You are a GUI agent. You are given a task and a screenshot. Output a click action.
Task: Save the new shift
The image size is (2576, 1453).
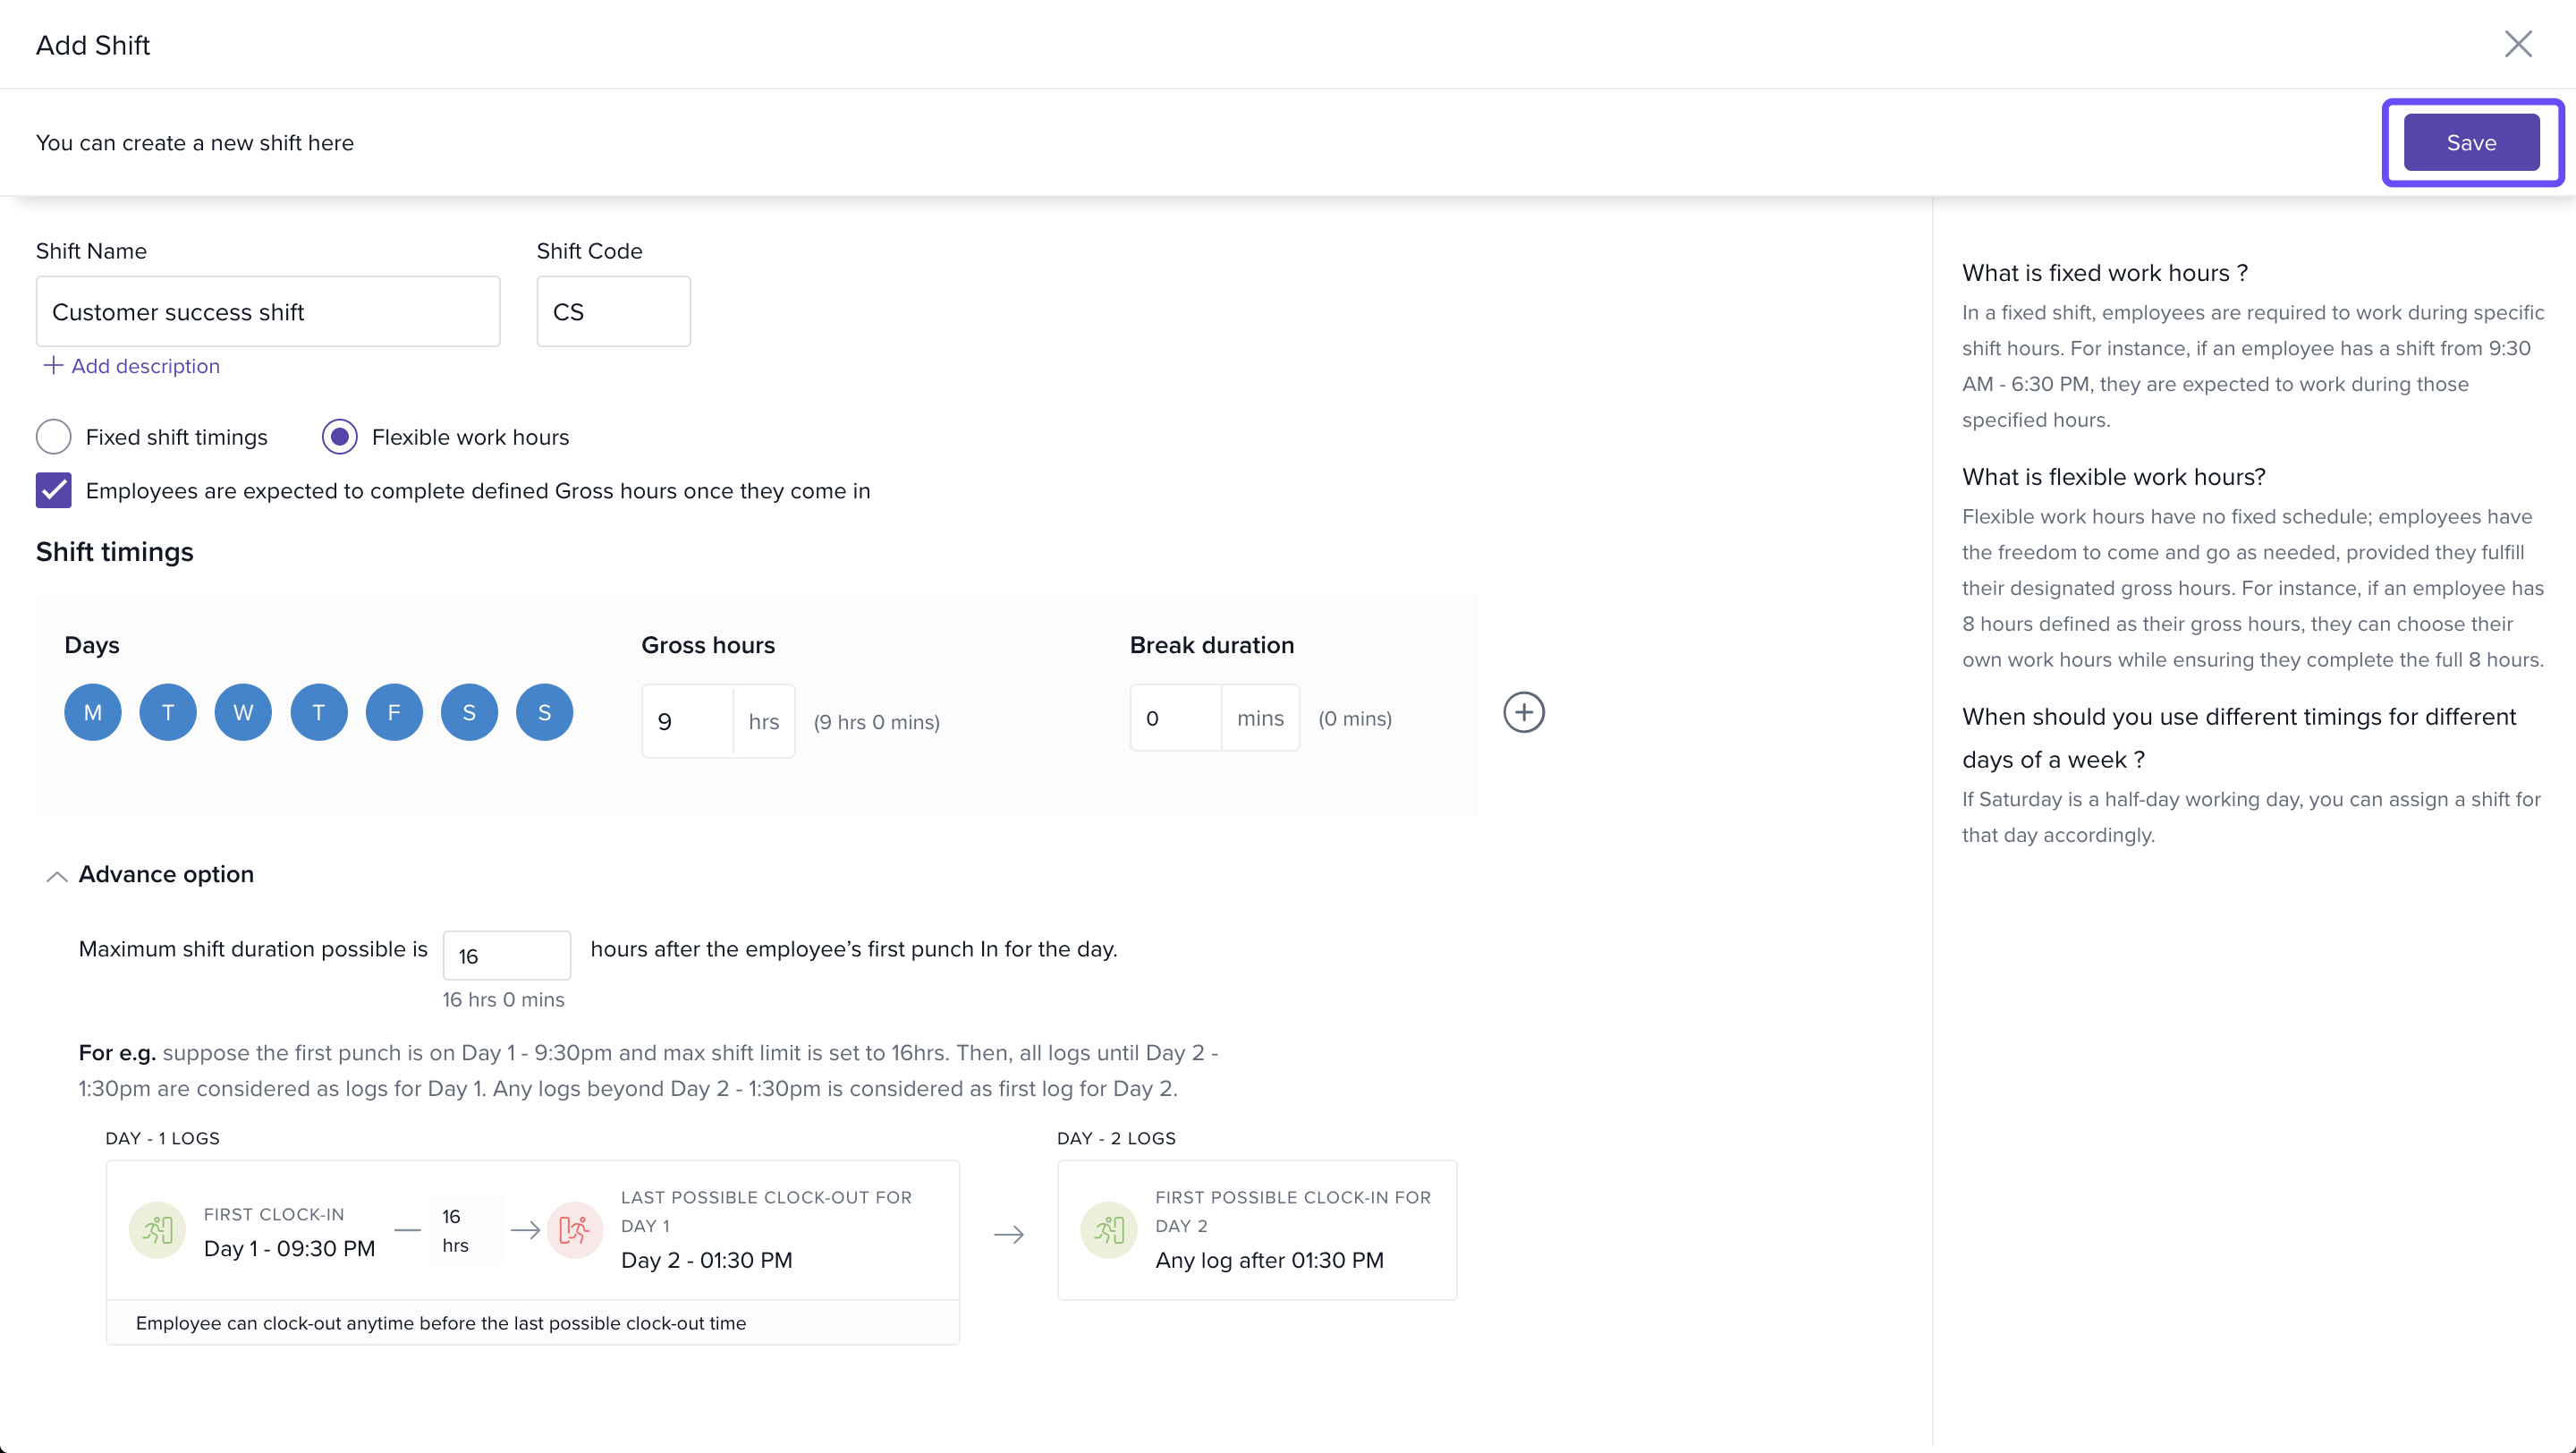(x=2470, y=143)
